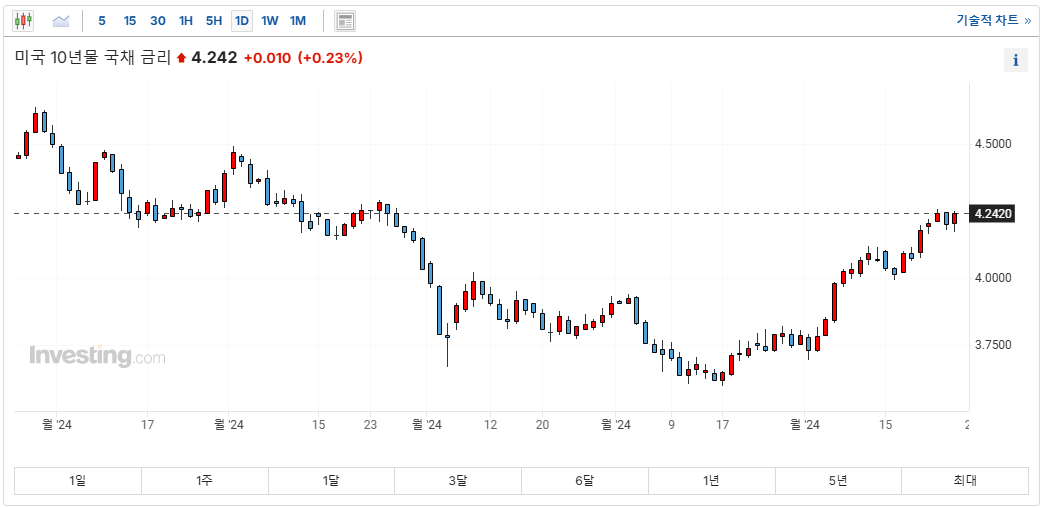The height and width of the screenshot is (507, 1042).
Task: Select the 5 minute interval
Action: click(x=102, y=20)
